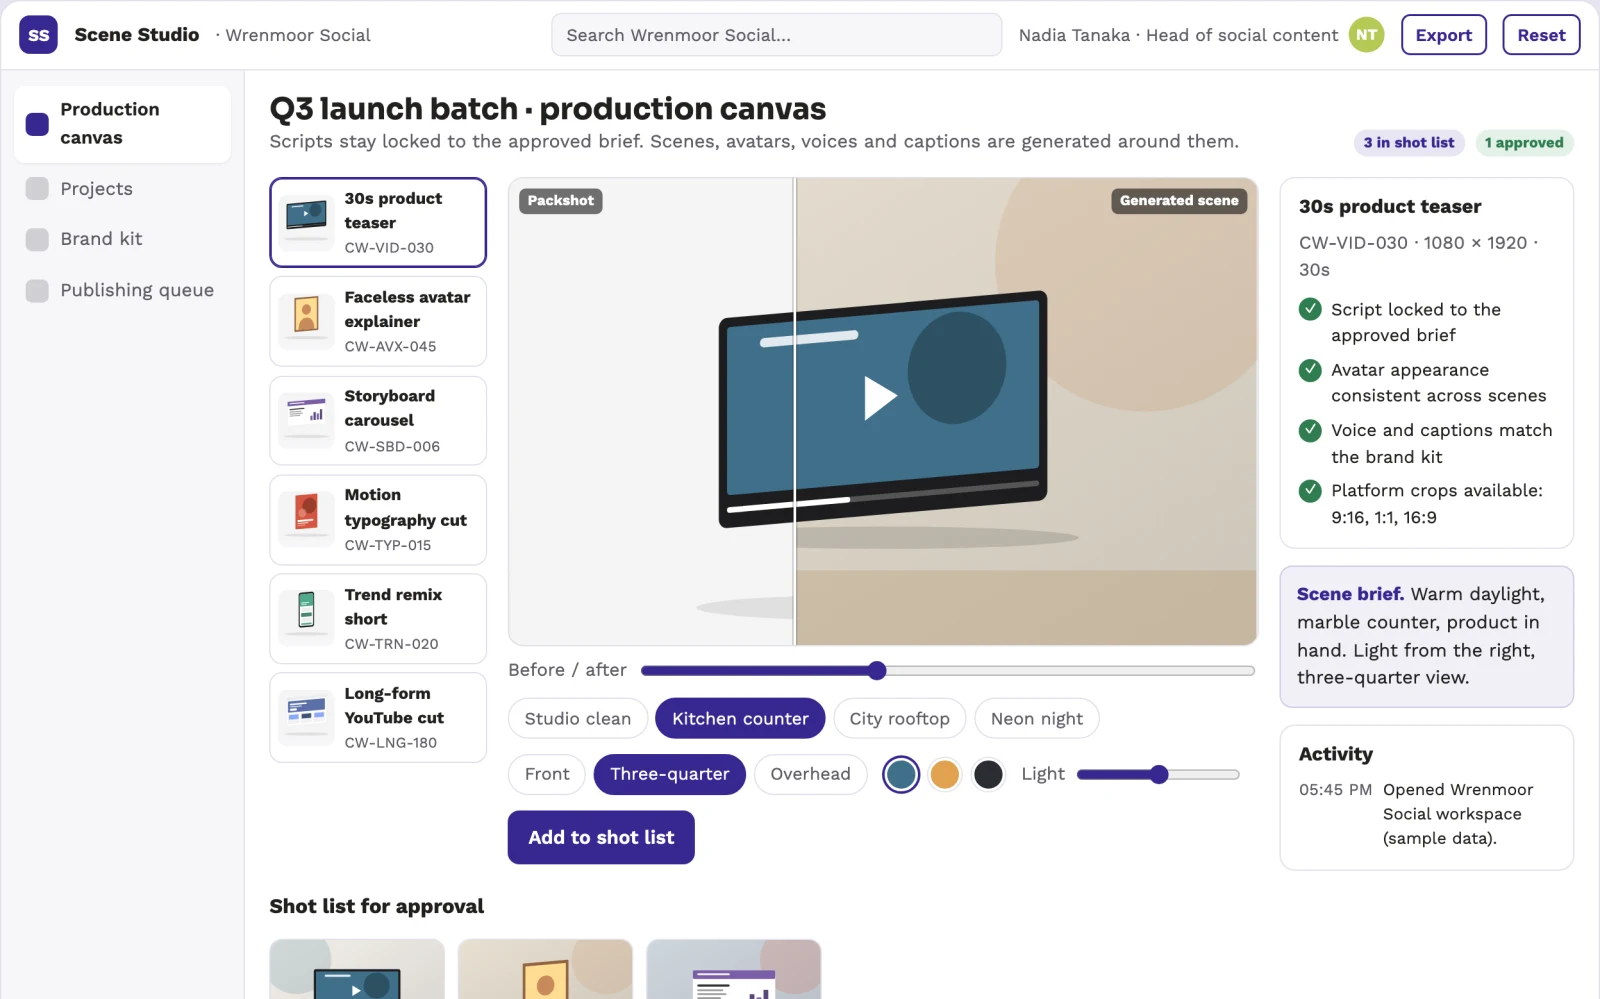The width and height of the screenshot is (1600, 999).
Task: Click the SS Scene Studio logo icon
Action: [38, 35]
